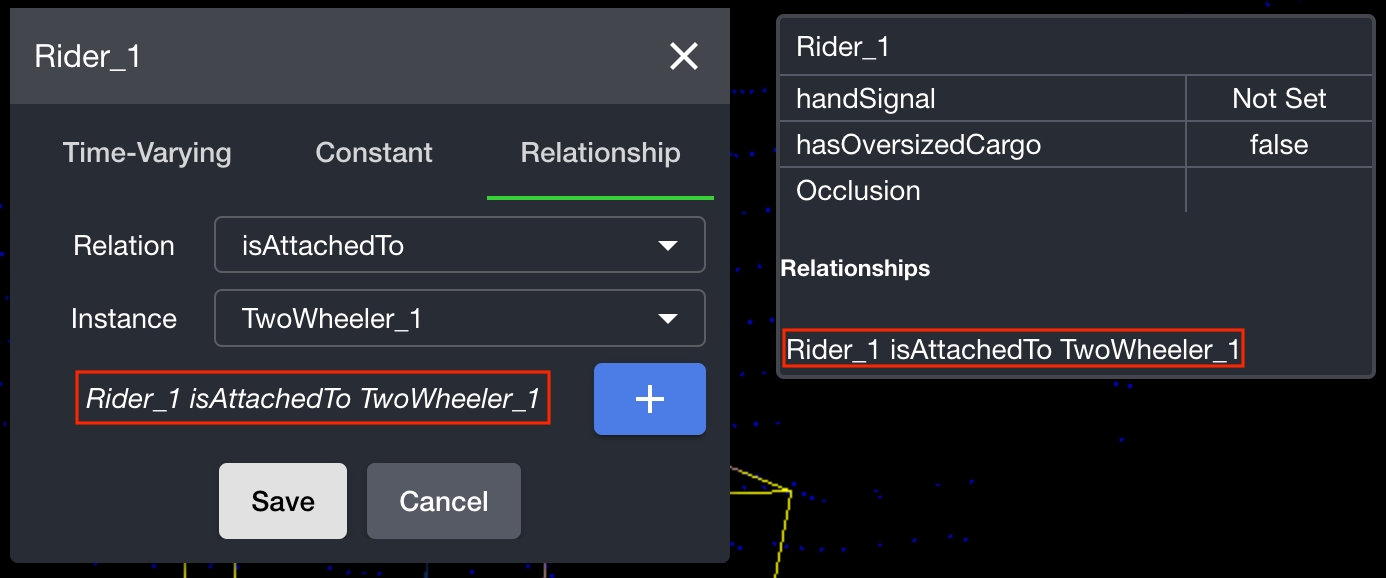Click the empty Occlusion value cell
1386x578 pixels.
click(1279, 191)
